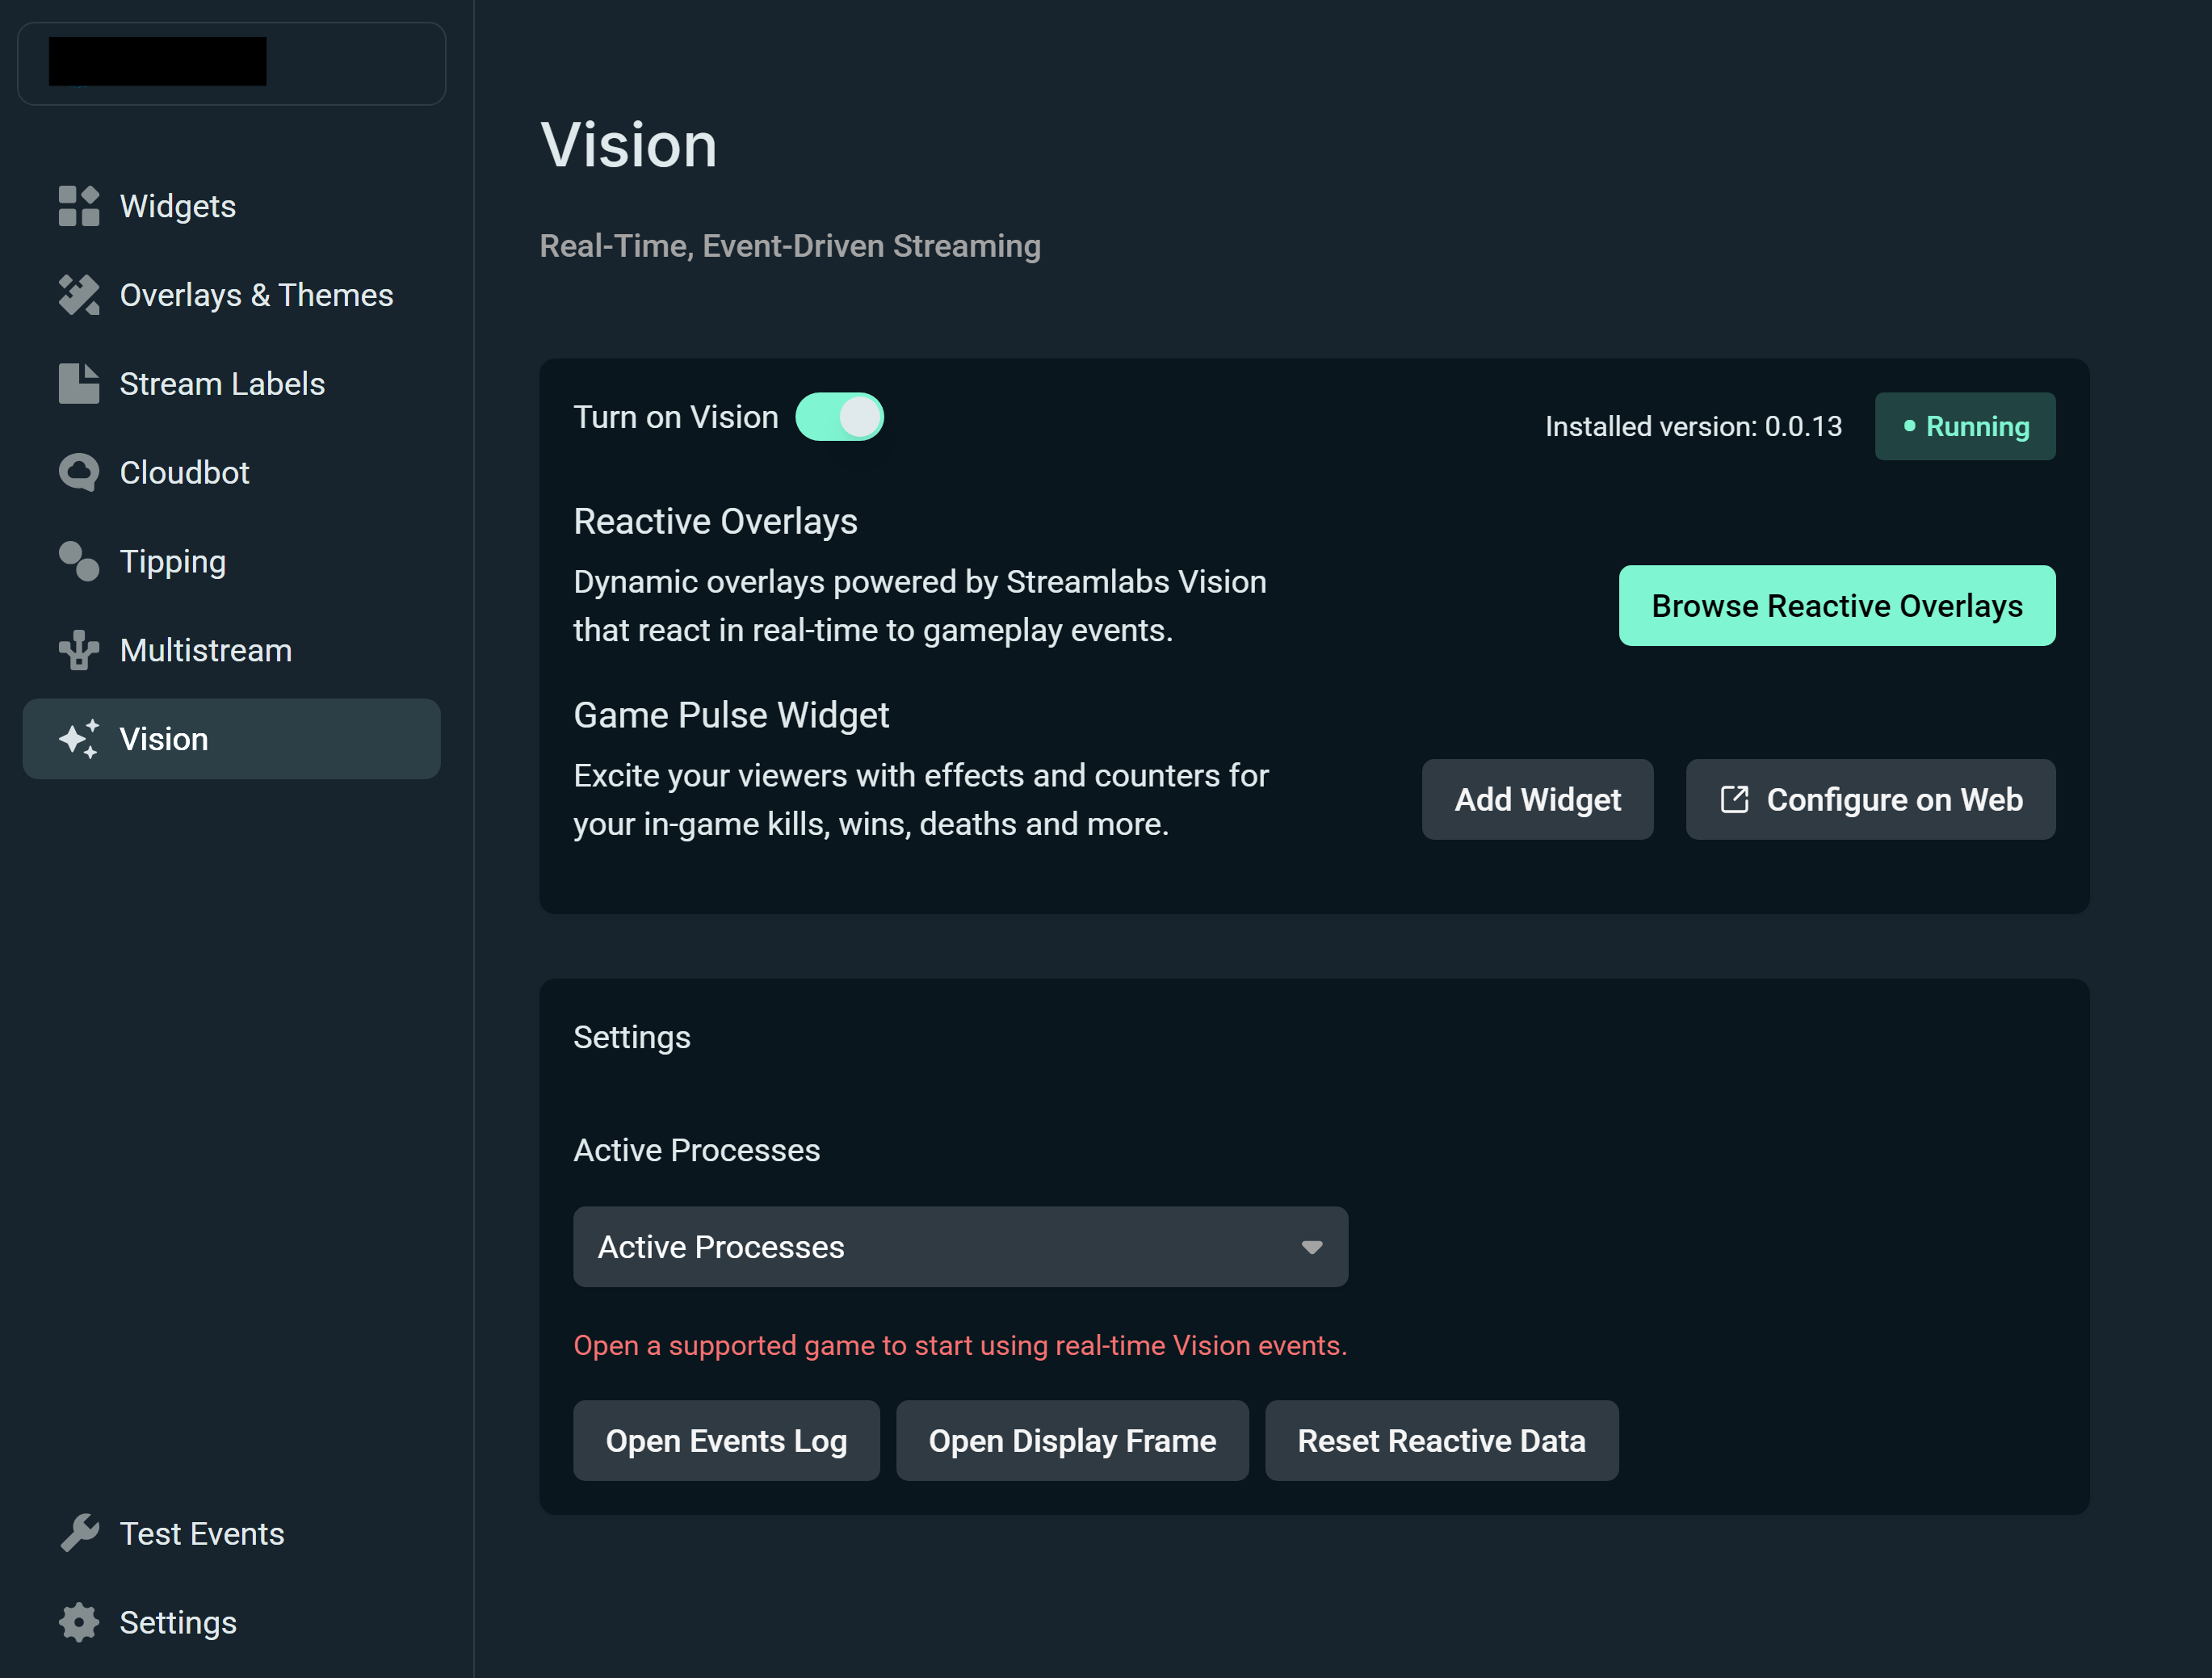Click Browse Reactive Overlays button

[1837, 606]
